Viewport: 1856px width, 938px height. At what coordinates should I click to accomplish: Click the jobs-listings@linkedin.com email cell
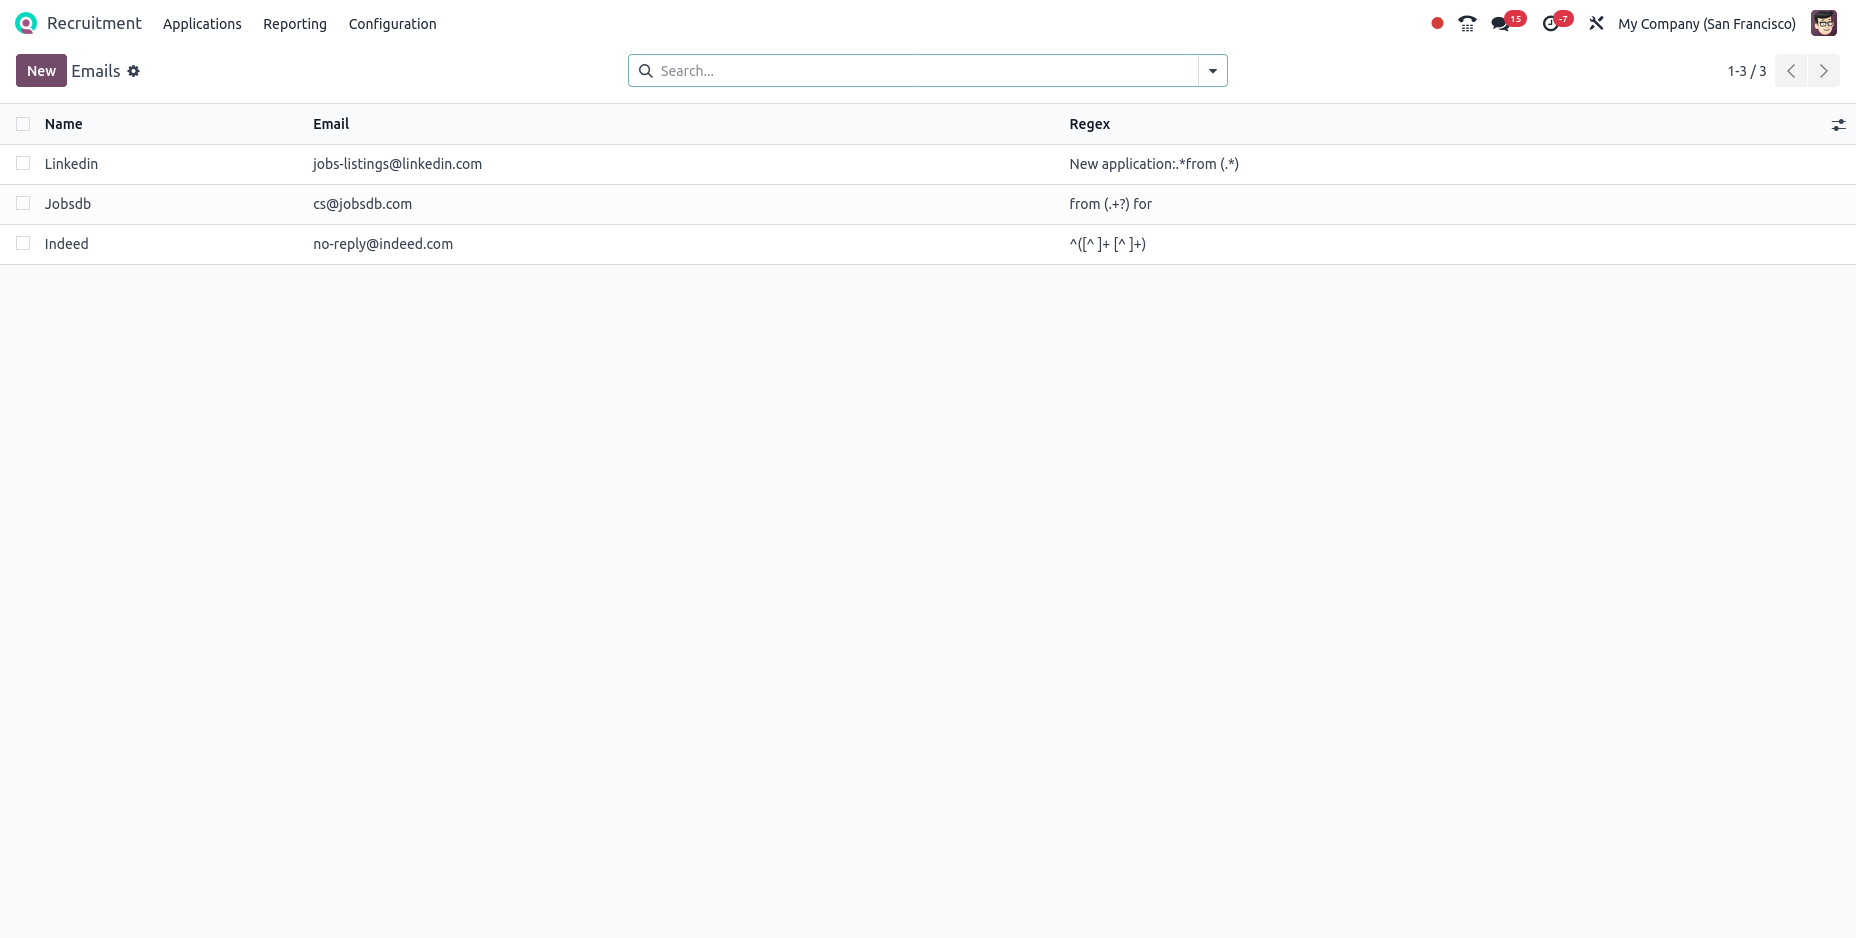pyautogui.click(x=397, y=164)
